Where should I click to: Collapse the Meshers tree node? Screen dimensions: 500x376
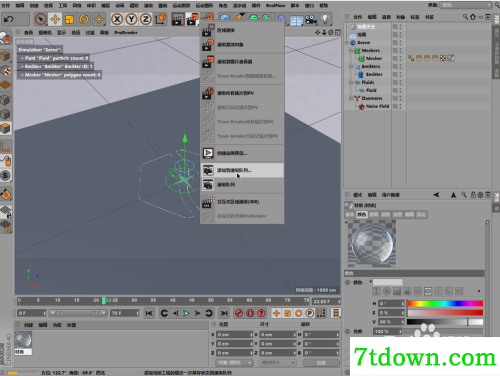(351, 51)
